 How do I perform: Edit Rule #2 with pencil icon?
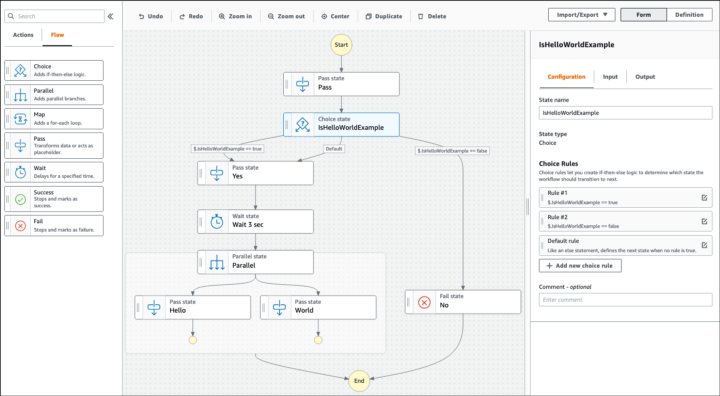(x=704, y=221)
